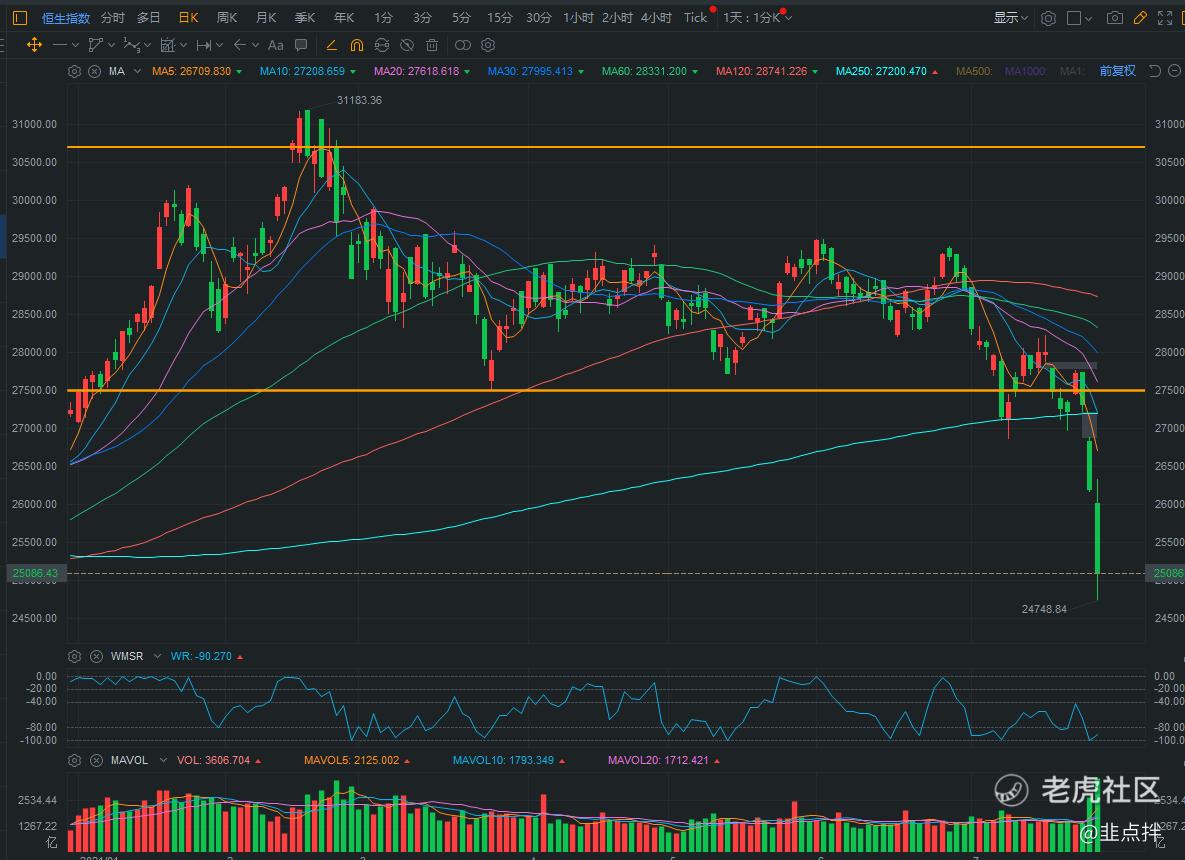Click the 恒生指数 index name link

[66, 18]
